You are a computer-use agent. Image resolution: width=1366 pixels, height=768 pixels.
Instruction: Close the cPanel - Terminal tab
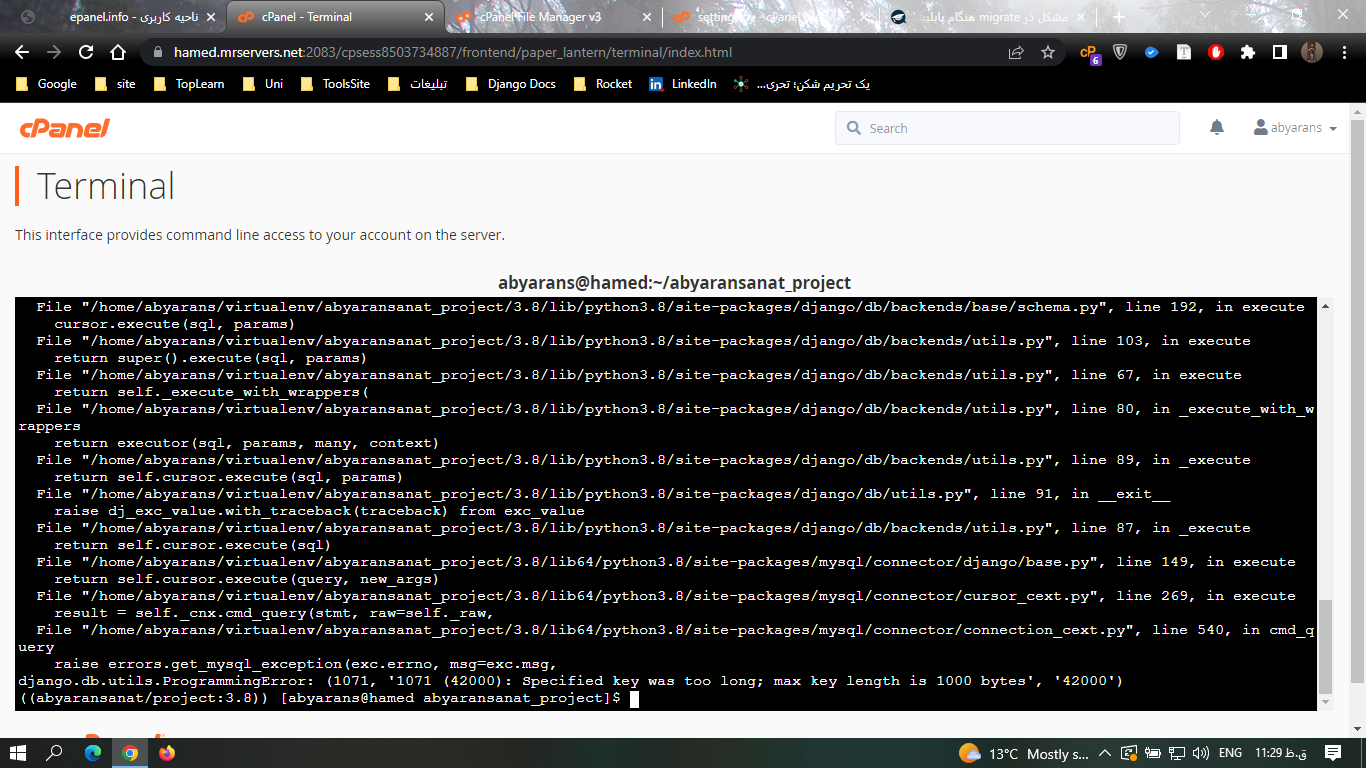tap(429, 17)
